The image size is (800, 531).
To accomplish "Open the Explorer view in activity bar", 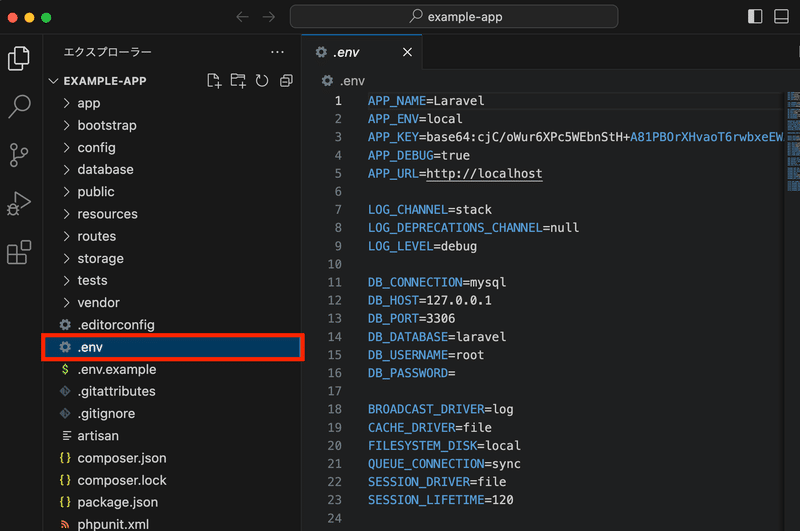I will tap(19, 58).
